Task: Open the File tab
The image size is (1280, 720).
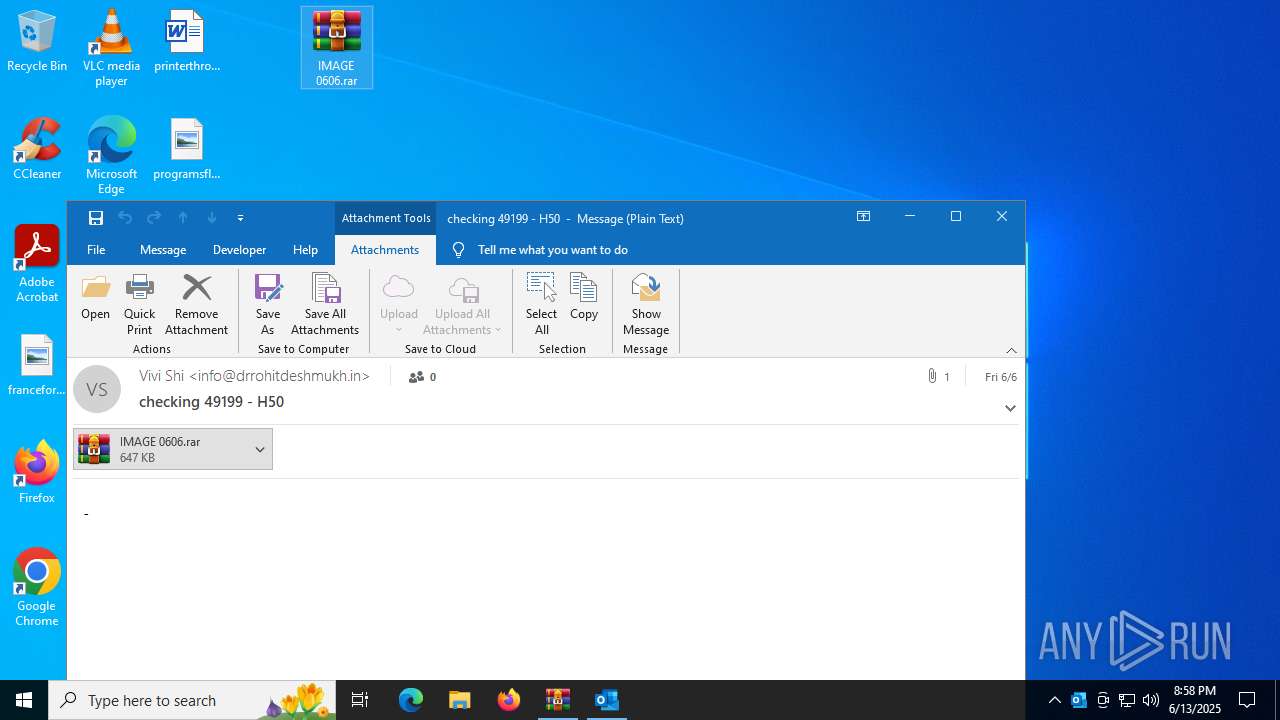Action: click(x=96, y=250)
